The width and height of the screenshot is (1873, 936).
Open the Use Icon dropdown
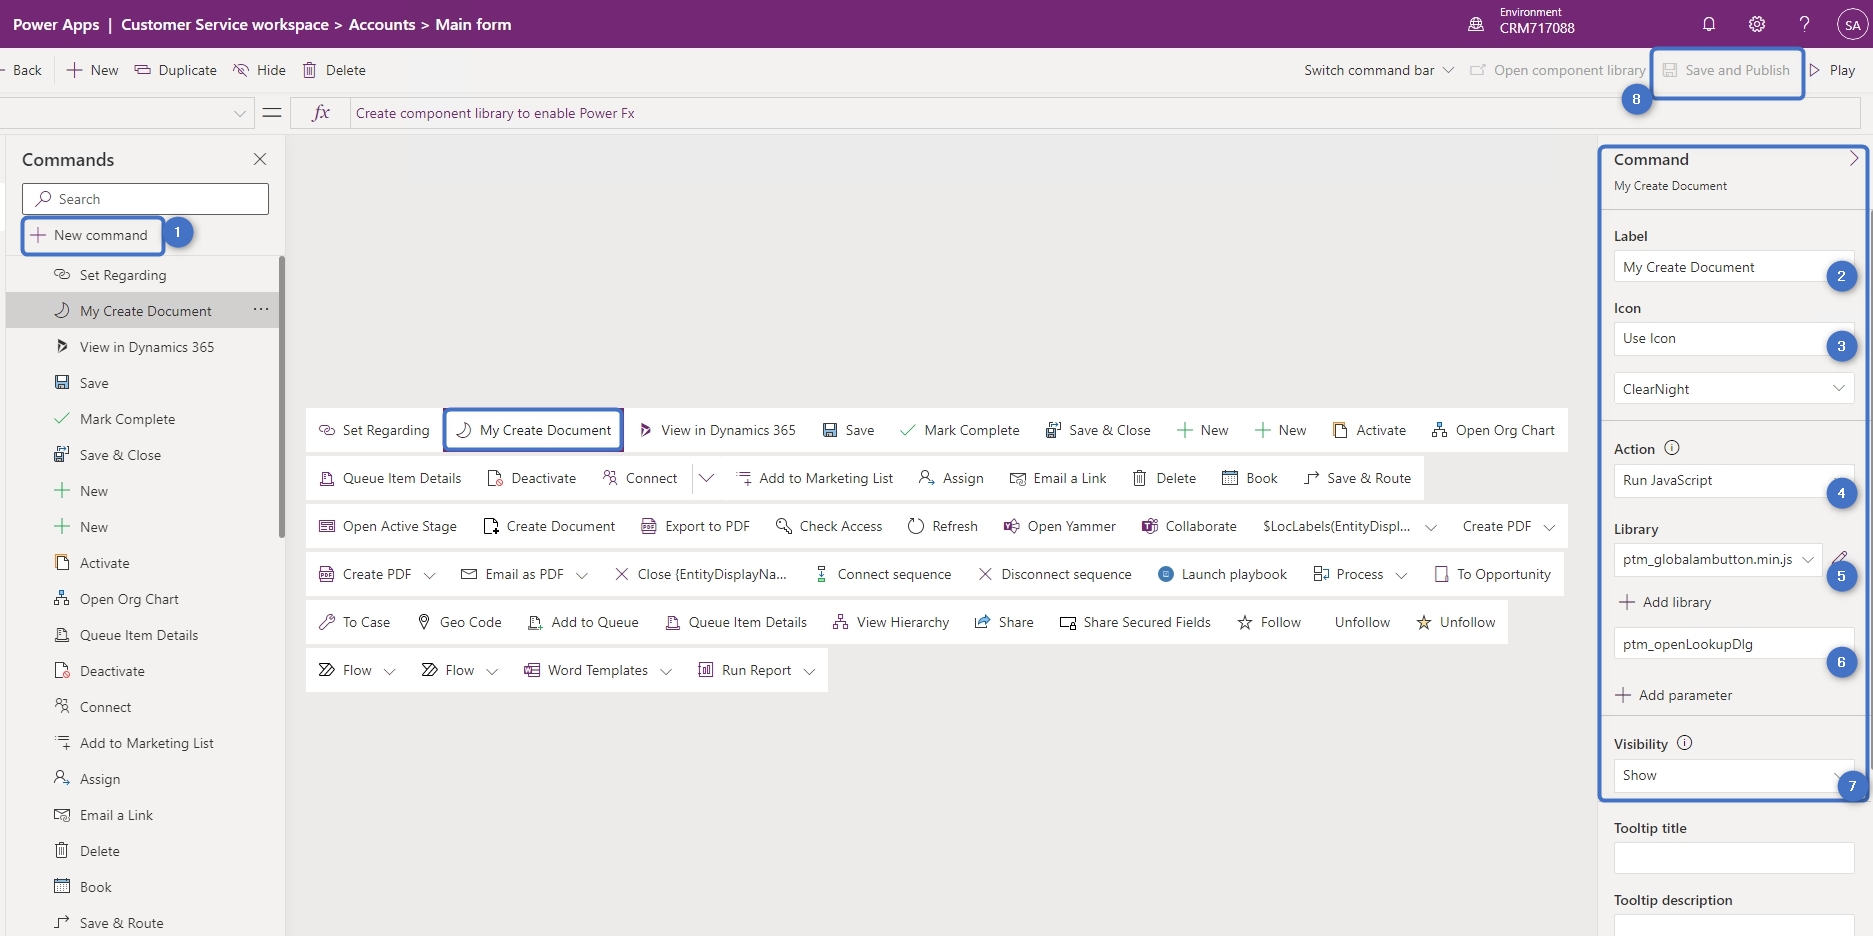pyautogui.click(x=1734, y=338)
